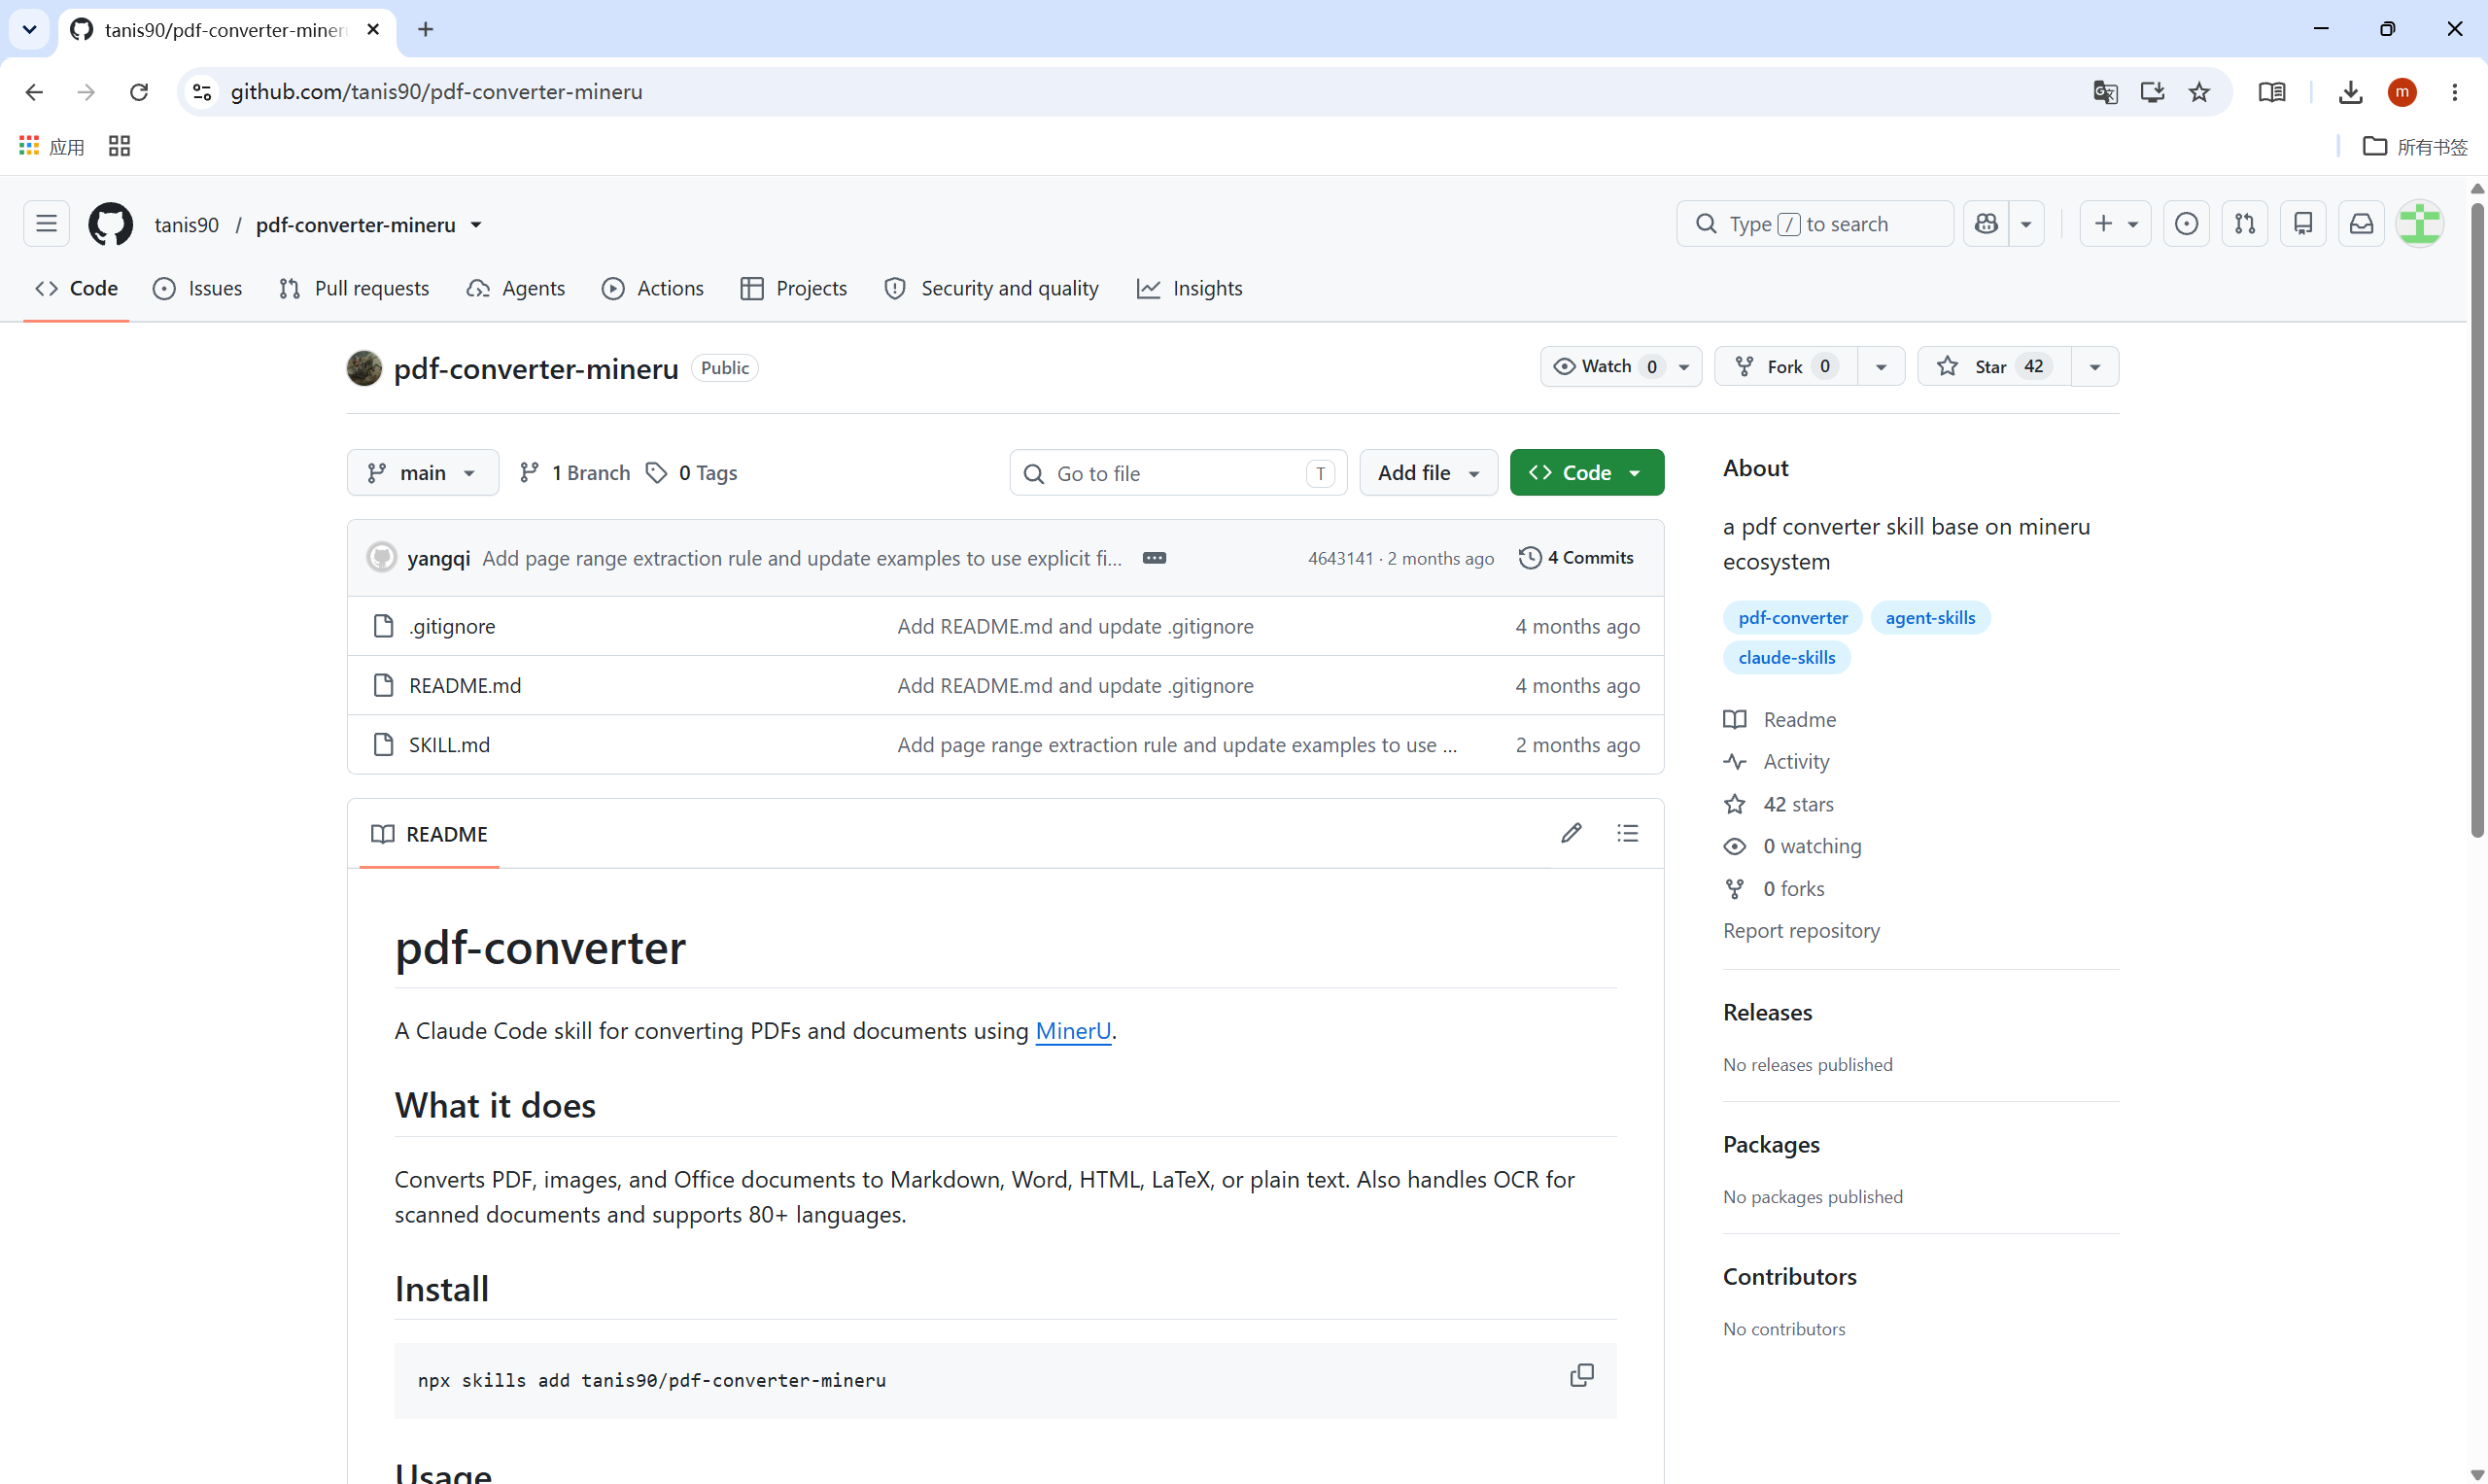This screenshot has height=1484, width=2488.
Task: Click the expand commit message ellipsis icon
Action: (1154, 558)
